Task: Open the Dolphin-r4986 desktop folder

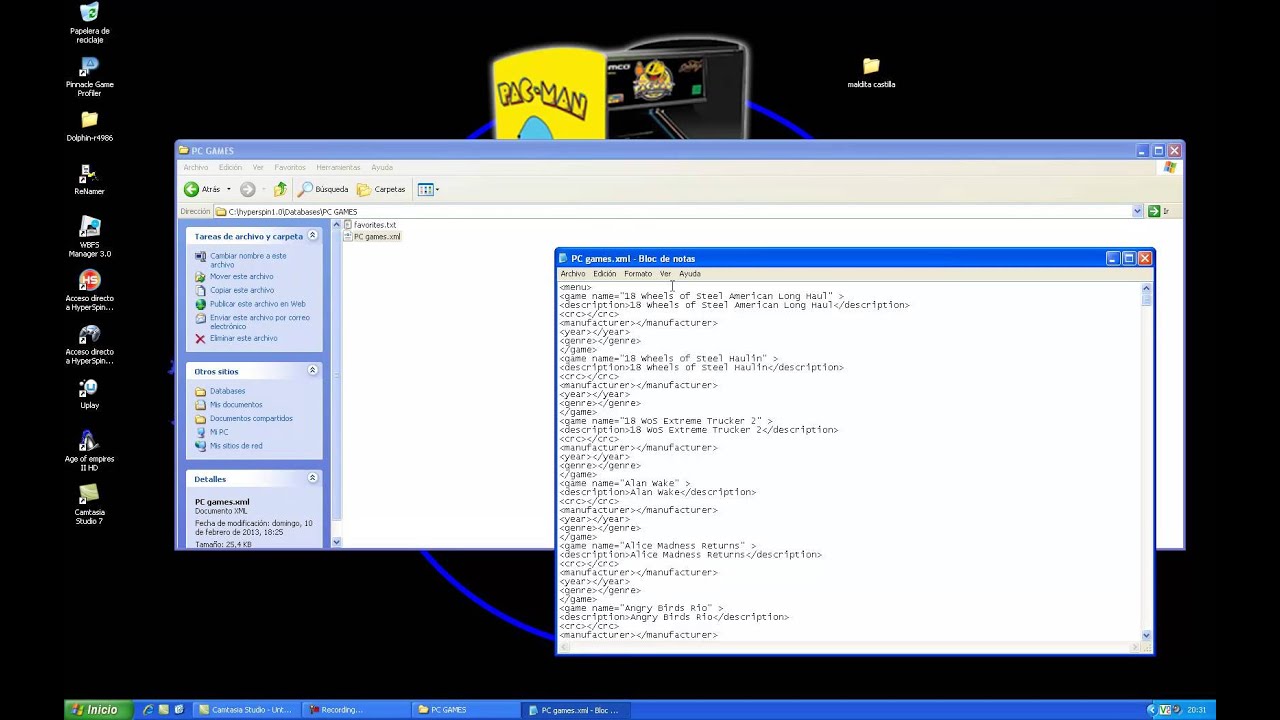Action: pyautogui.click(x=89, y=127)
